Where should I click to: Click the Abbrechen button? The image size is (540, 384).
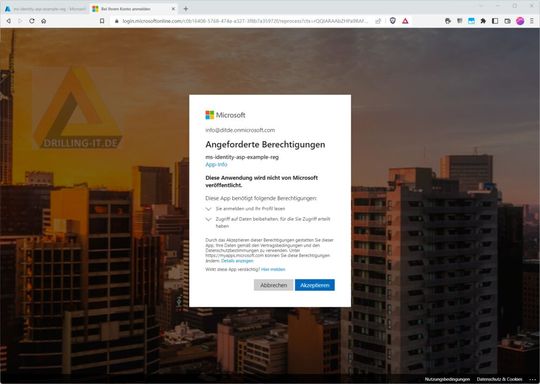(273, 285)
